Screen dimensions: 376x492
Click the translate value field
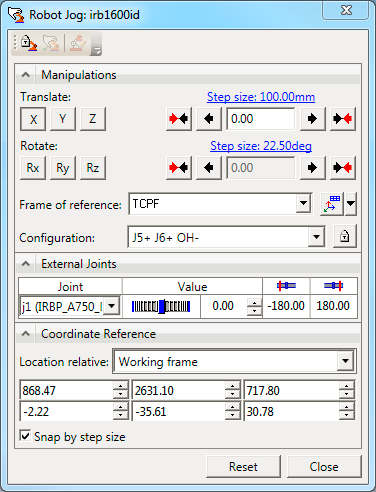coord(260,119)
